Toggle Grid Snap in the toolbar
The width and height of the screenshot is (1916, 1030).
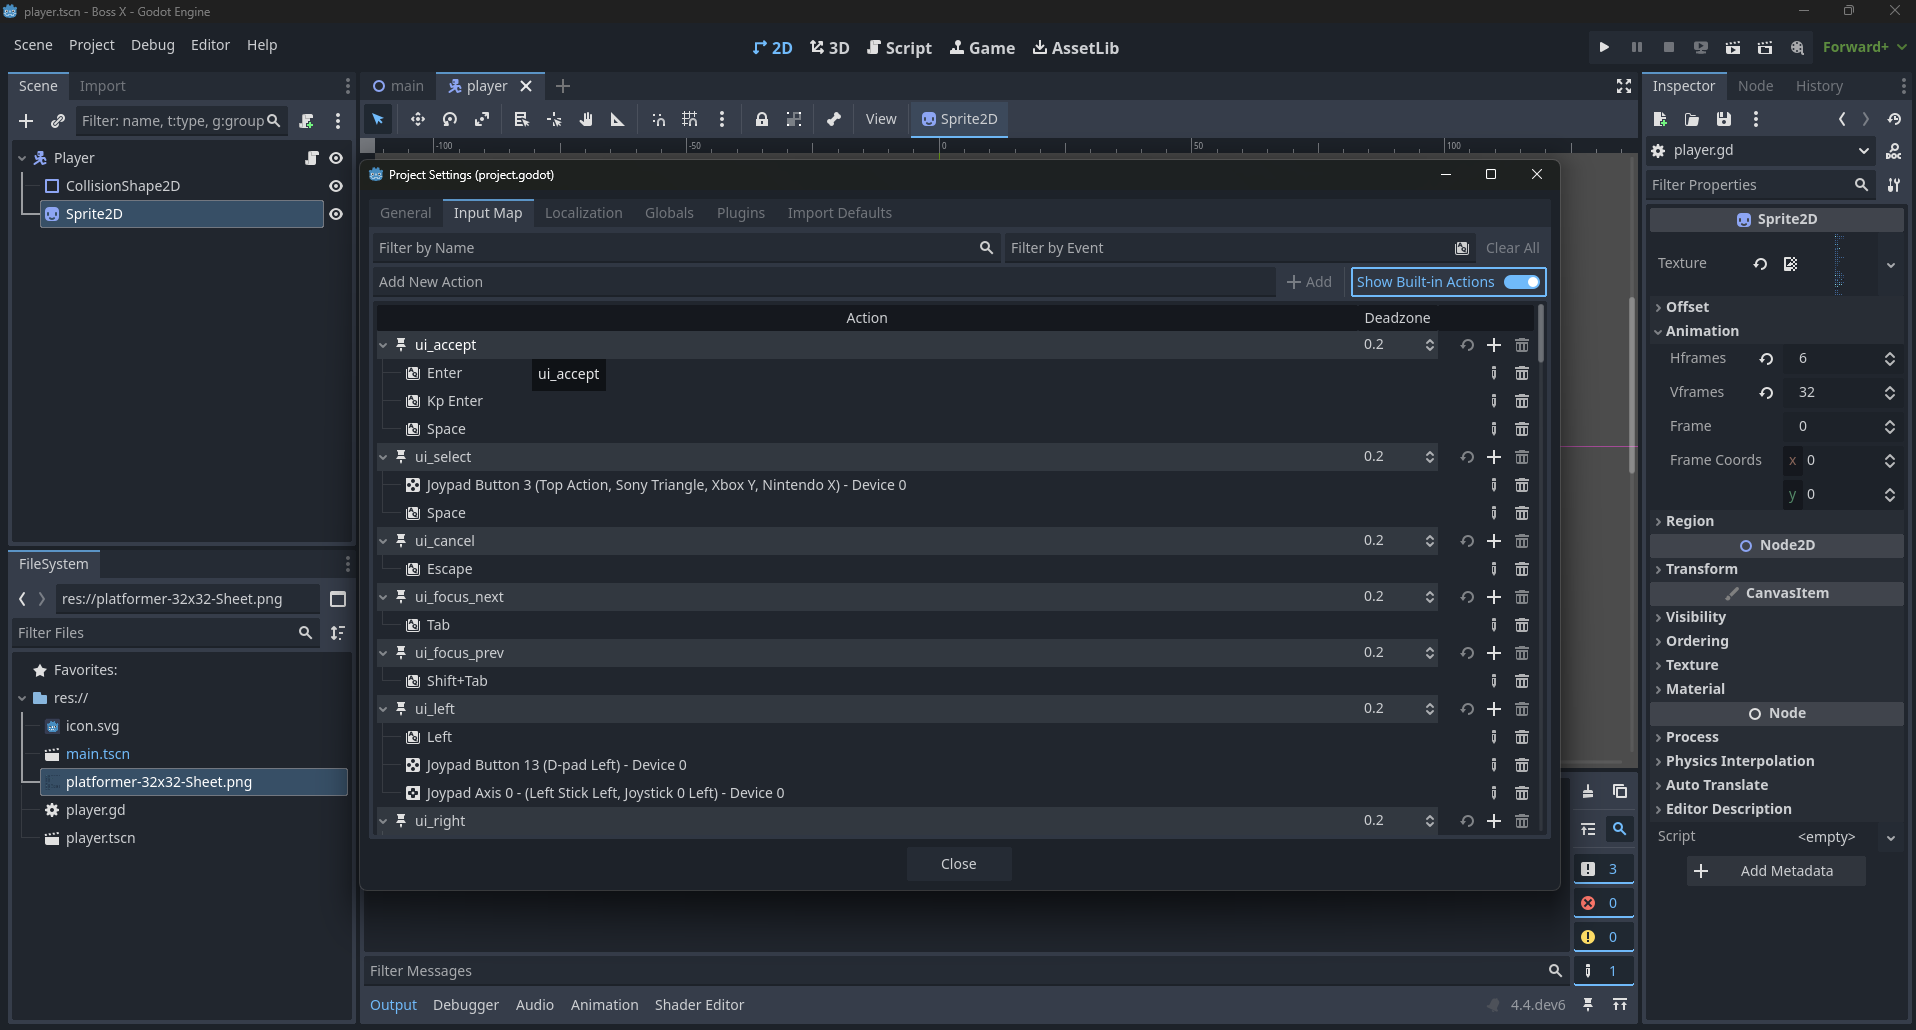pyautogui.click(x=690, y=119)
